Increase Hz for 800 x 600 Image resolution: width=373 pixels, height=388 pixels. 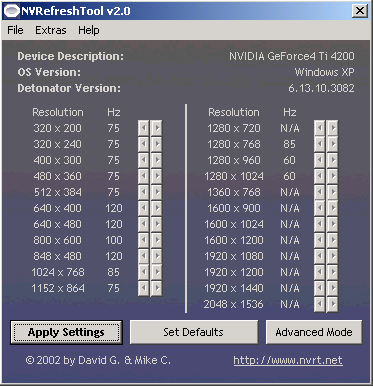point(156,240)
